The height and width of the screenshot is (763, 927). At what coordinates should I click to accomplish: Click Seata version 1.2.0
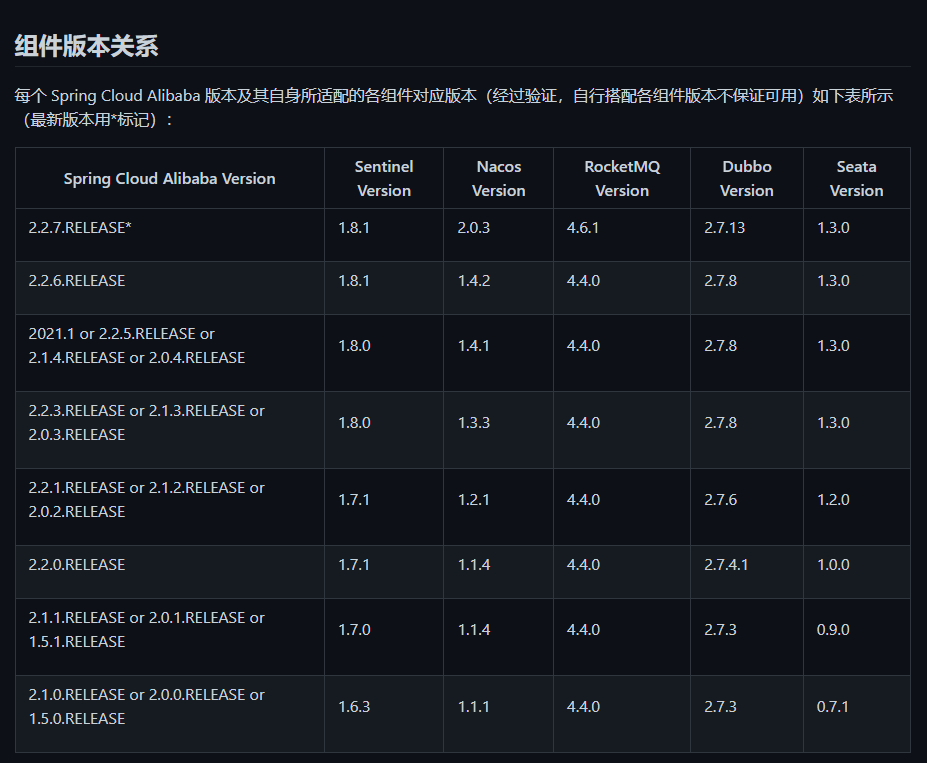point(833,499)
